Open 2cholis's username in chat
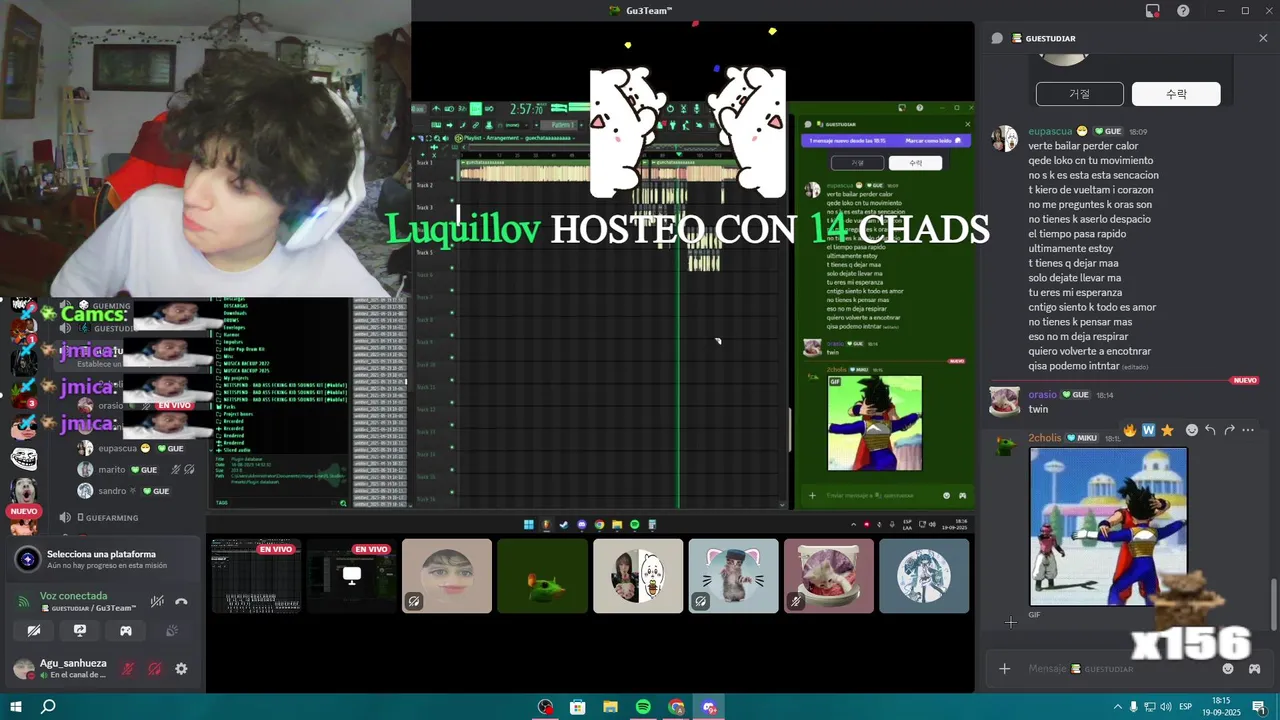This screenshot has width=1280, height=720. [x=1045, y=438]
